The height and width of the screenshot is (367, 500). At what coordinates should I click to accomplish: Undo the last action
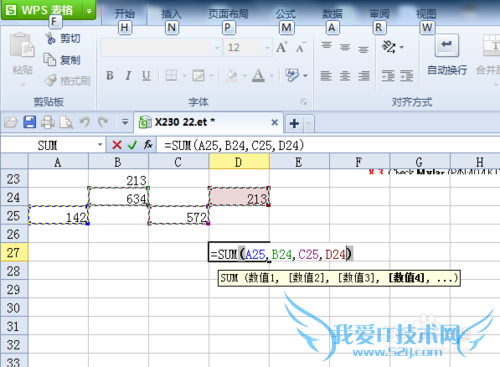tap(85, 122)
